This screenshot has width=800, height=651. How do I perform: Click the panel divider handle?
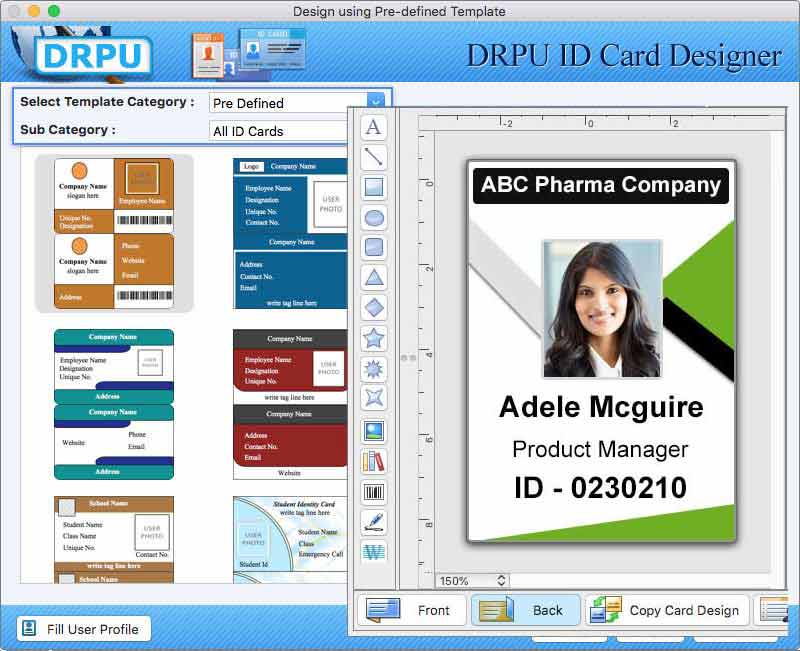(408, 358)
